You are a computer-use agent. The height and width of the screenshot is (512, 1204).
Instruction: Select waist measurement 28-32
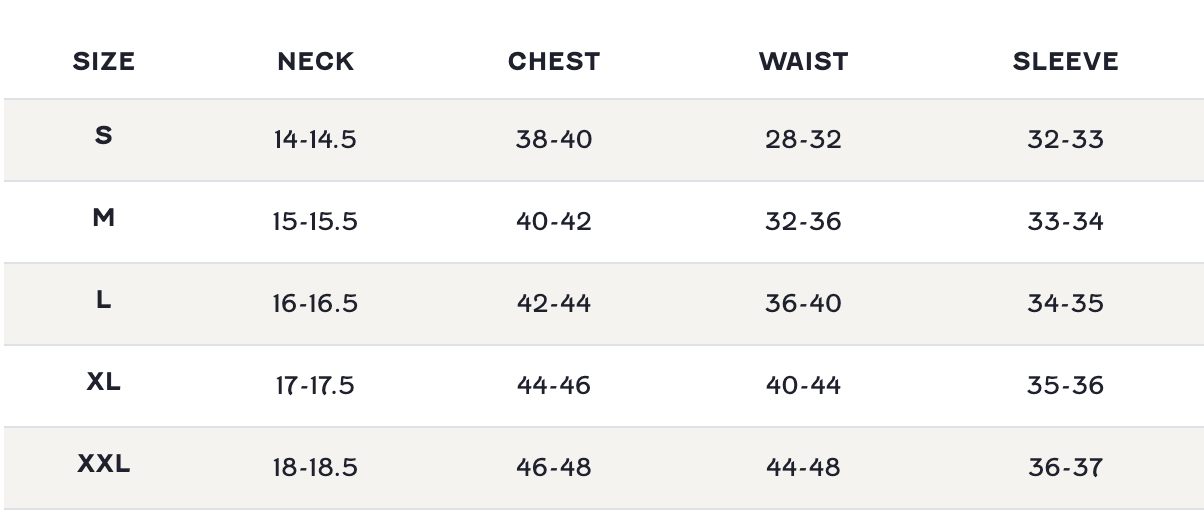[803, 139]
